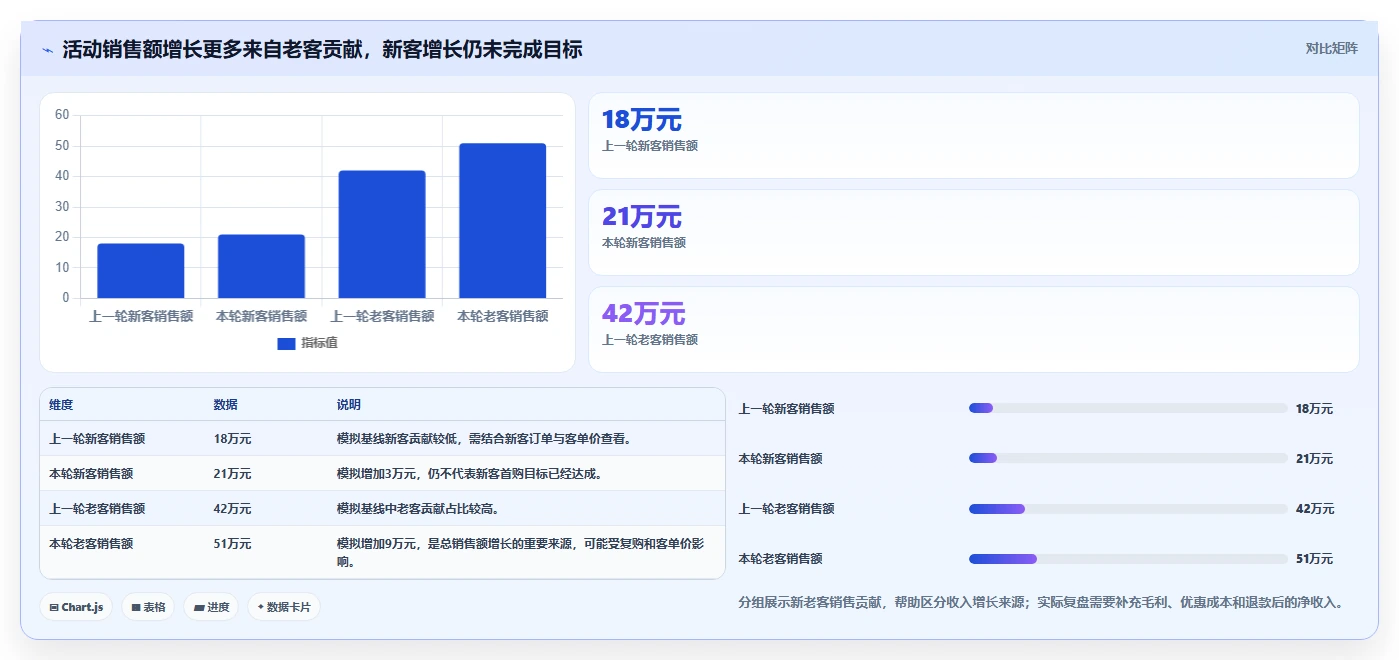1399x660 pixels.
Task: Click the 18万元 value beside progress bar
Action: [1314, 408]
